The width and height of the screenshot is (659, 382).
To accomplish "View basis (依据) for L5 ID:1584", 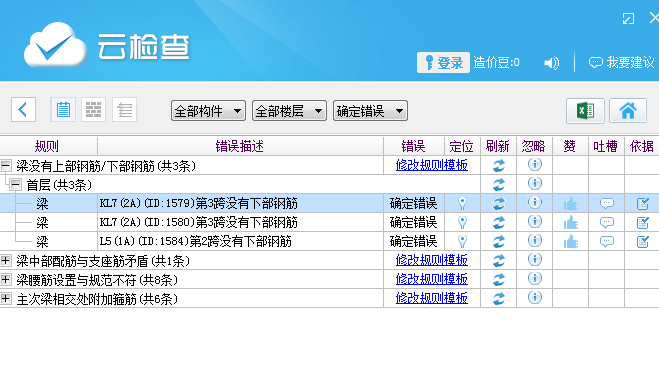I will click(x=643, y=242).
